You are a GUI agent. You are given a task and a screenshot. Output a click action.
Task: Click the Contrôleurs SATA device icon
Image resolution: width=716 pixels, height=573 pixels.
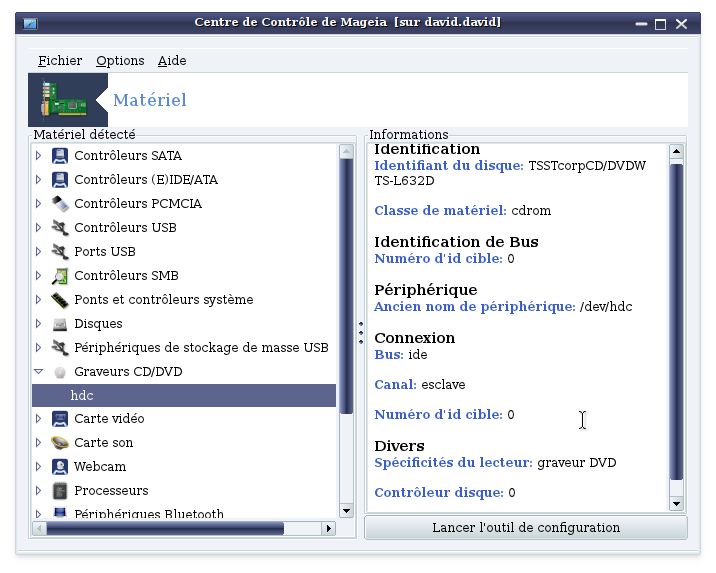tap(60, 156)
